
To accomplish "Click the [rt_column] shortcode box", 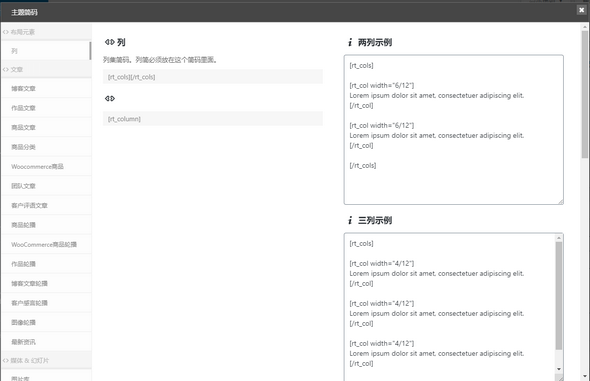I will tap(213, 119).
